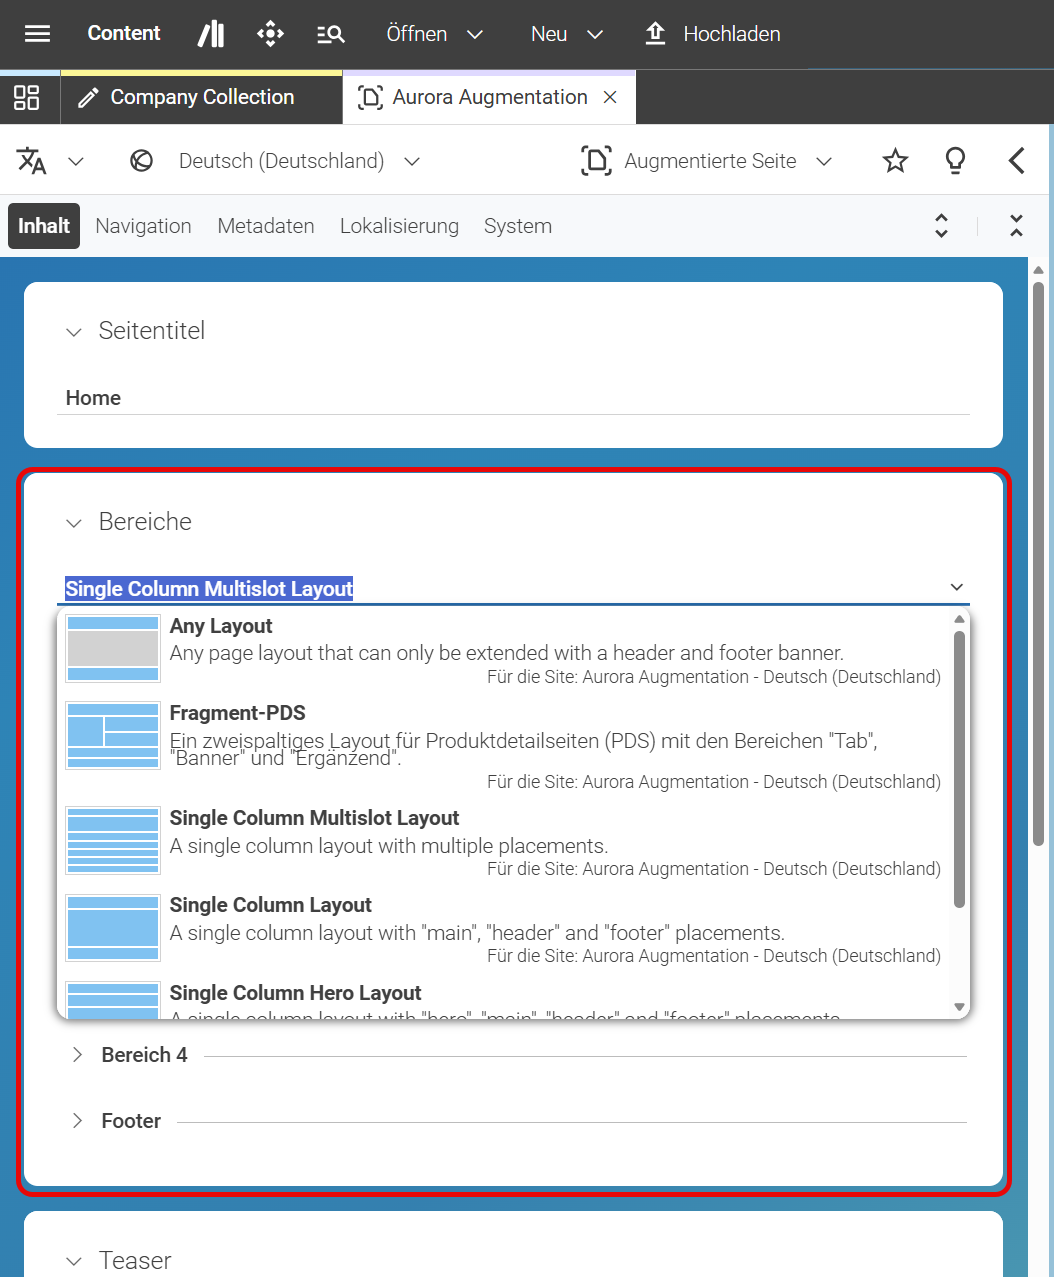Click the Aurora Augmentation tab page icon
This screenshot has width=1054, height=1277.
pyautogui.click(x=370, y=97)
